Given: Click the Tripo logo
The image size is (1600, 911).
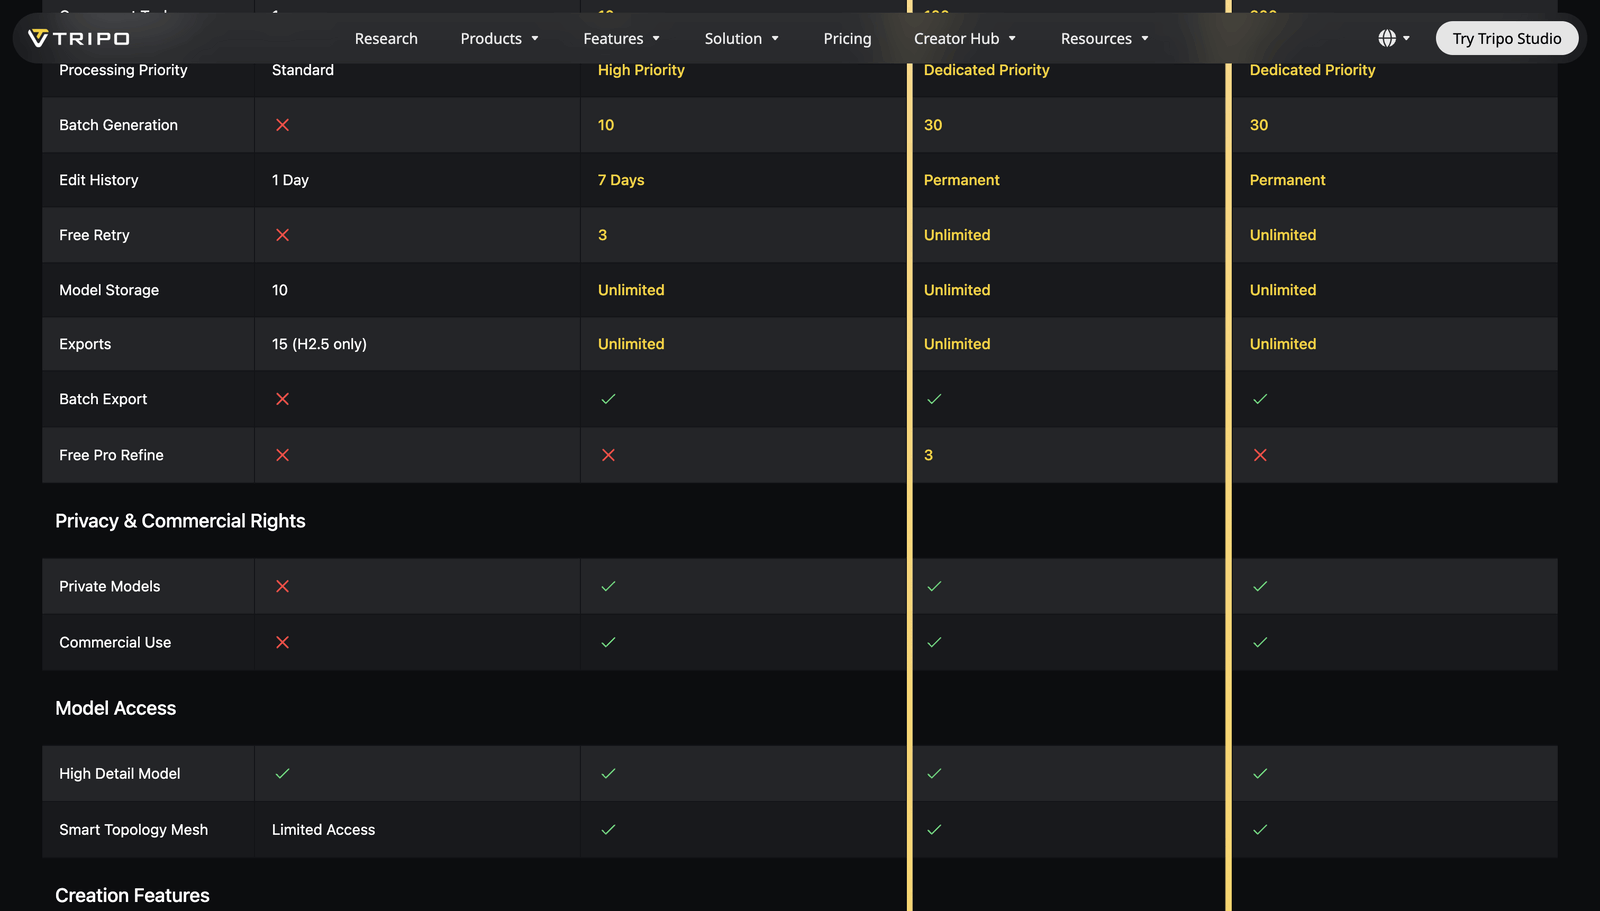Looking at the screenshot, I should 79,38.
